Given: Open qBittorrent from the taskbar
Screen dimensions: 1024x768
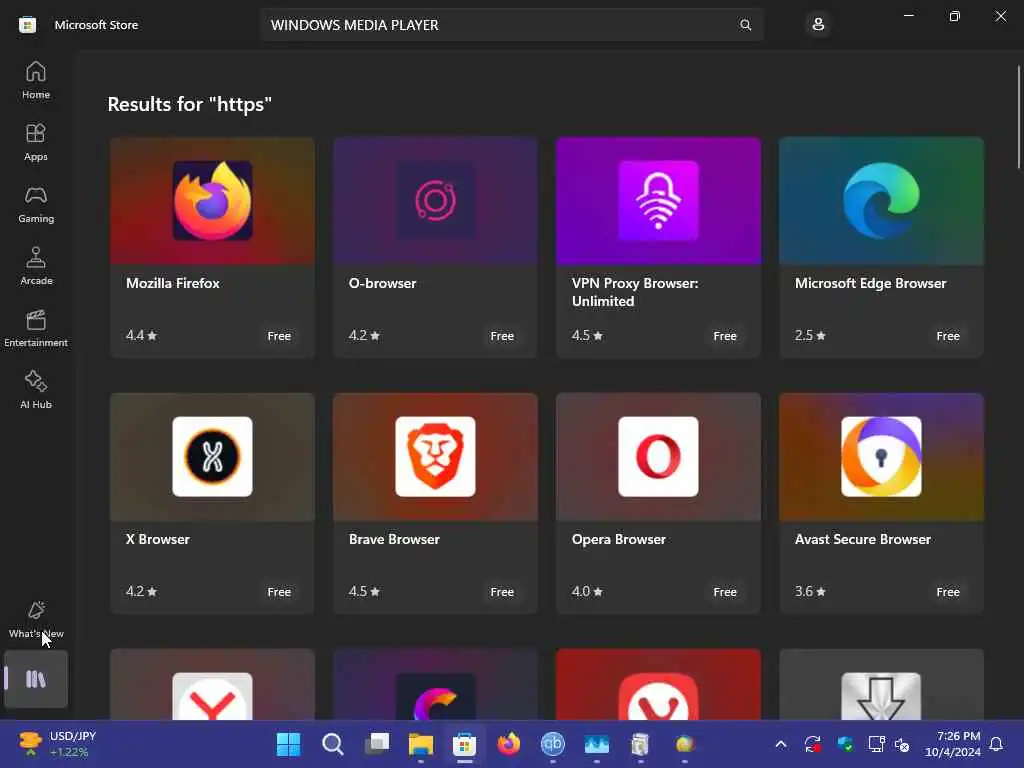Looking at the screenshot, I should pyautogui.click(x=552, y=744).
